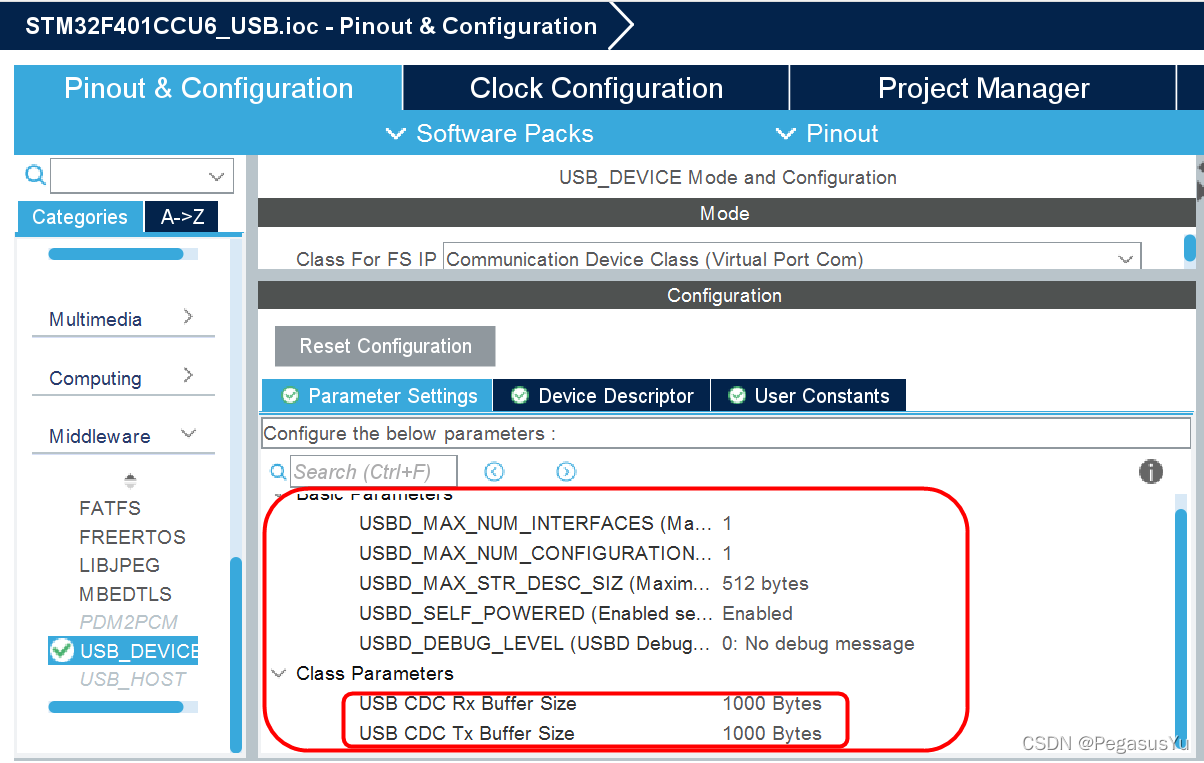The width and height of the screenshot is (1204, 763).
Task: Click USBD_MAX_NUM_CONFIGURATION value 1
Action: click(727, 553)
